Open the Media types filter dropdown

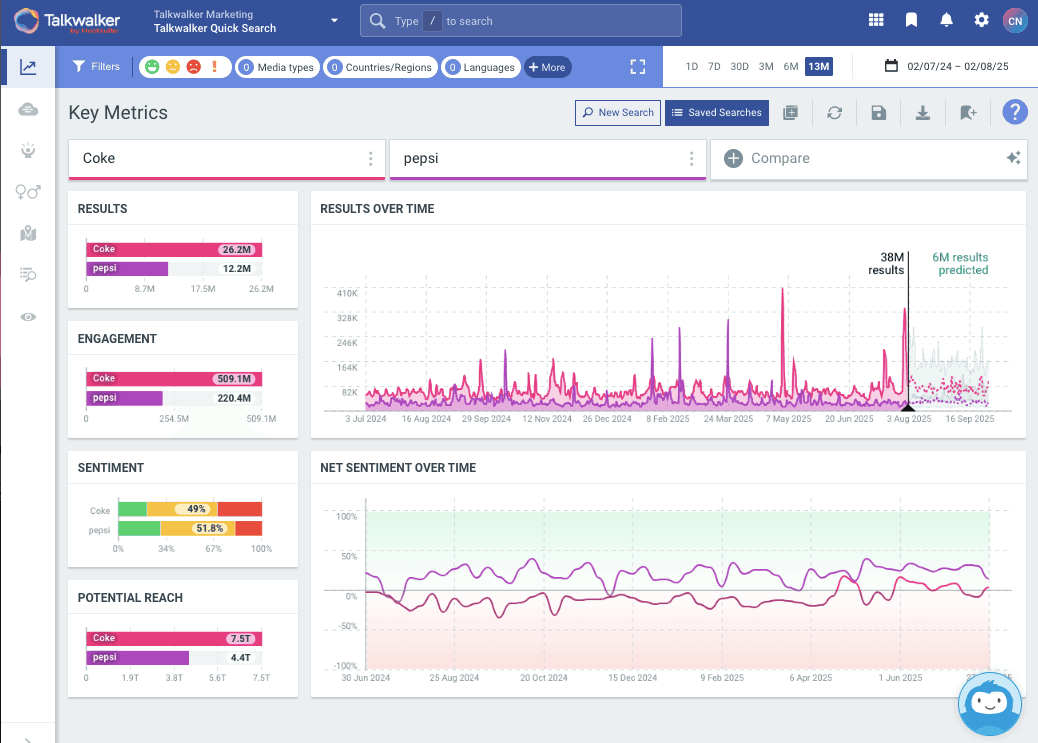pos(277,67)
